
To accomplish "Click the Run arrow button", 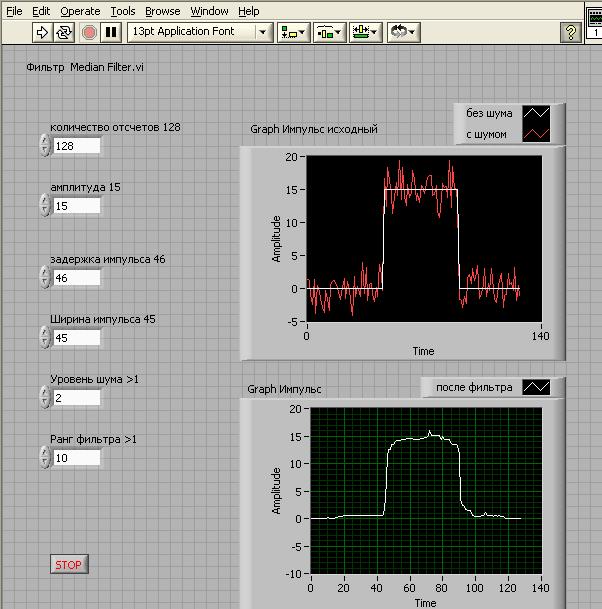I will point(42,32).
